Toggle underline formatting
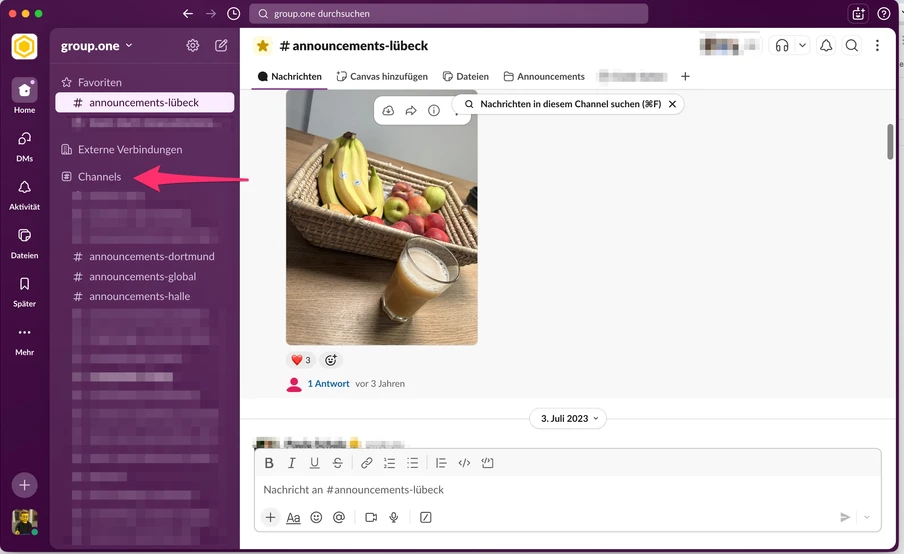 coord(314,463)
